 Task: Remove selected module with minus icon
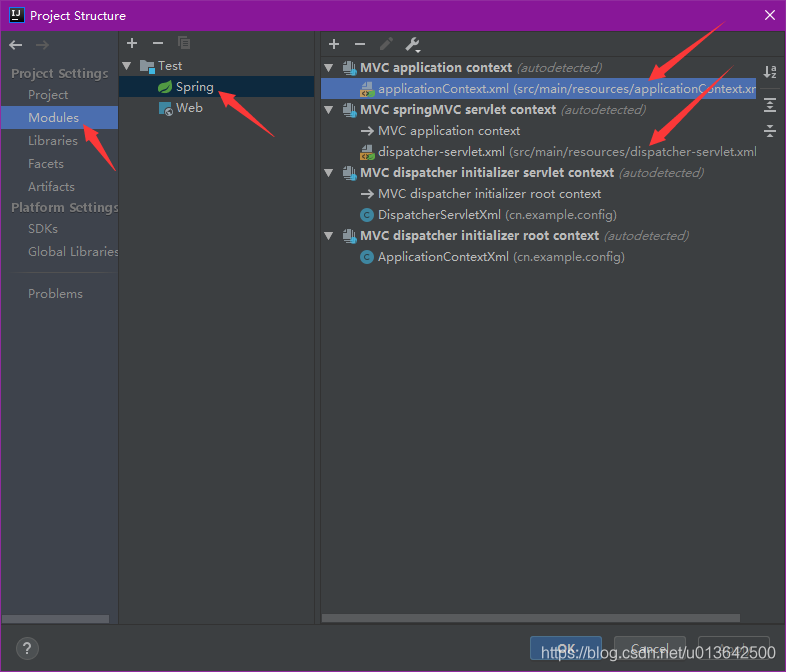158,43
